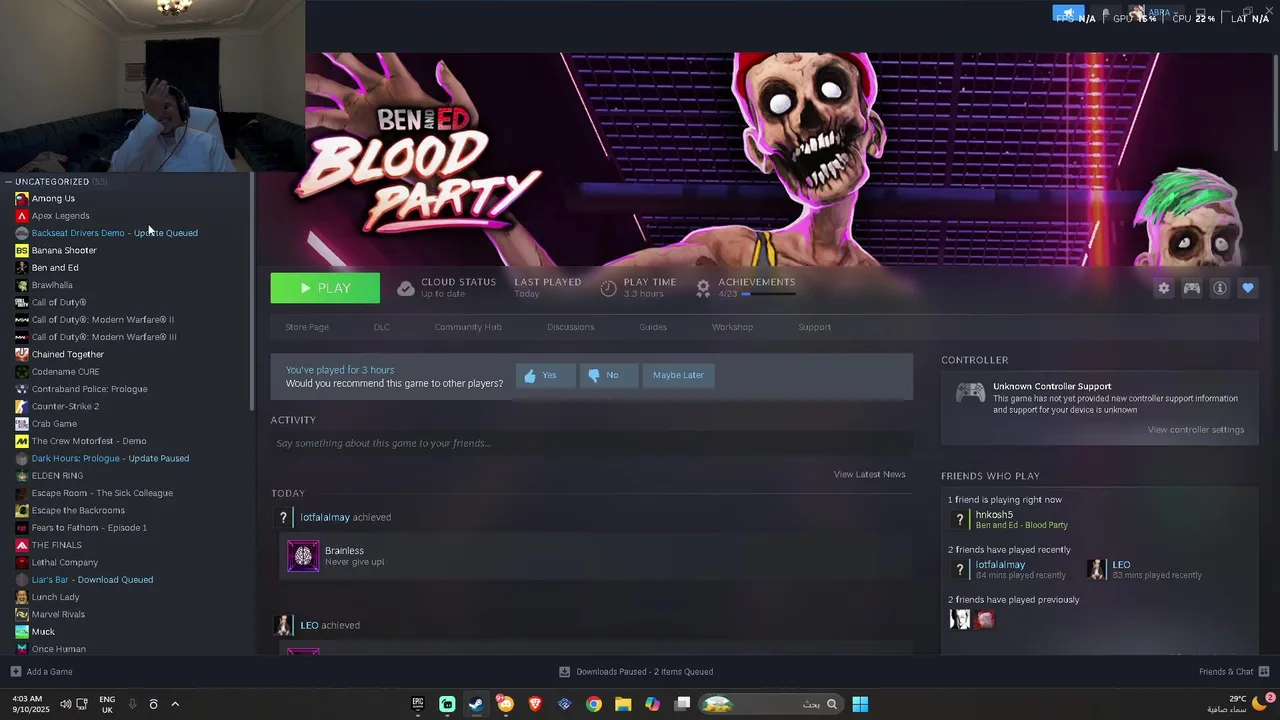Open the Community Hub tab

[468, 327]
